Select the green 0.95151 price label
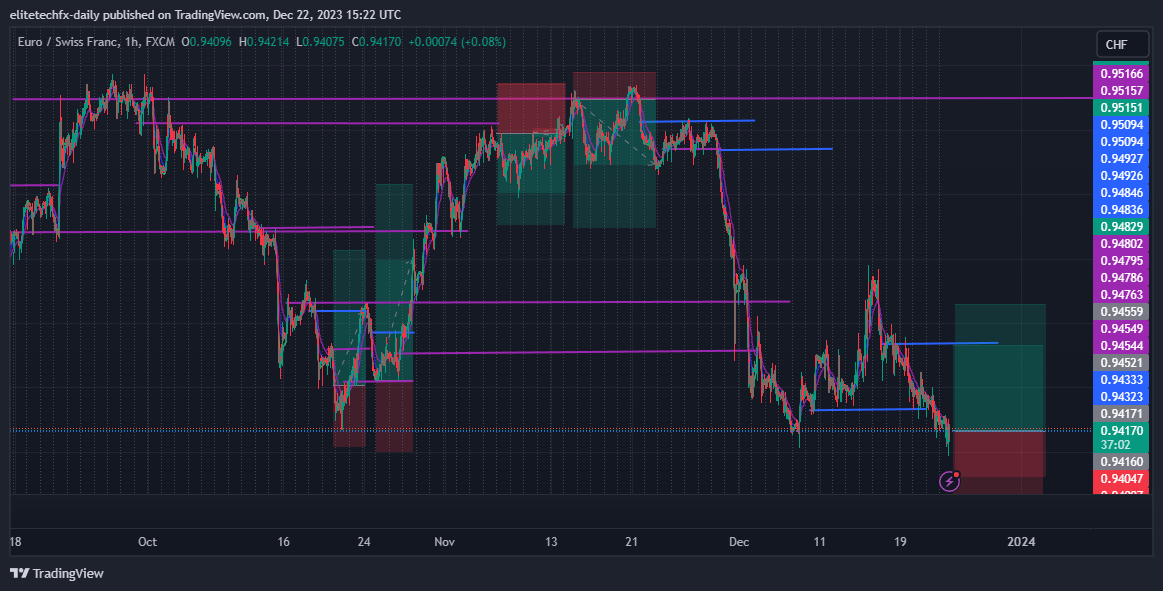This screenshot has width=1163, height=591. [x=1121, y=108]
